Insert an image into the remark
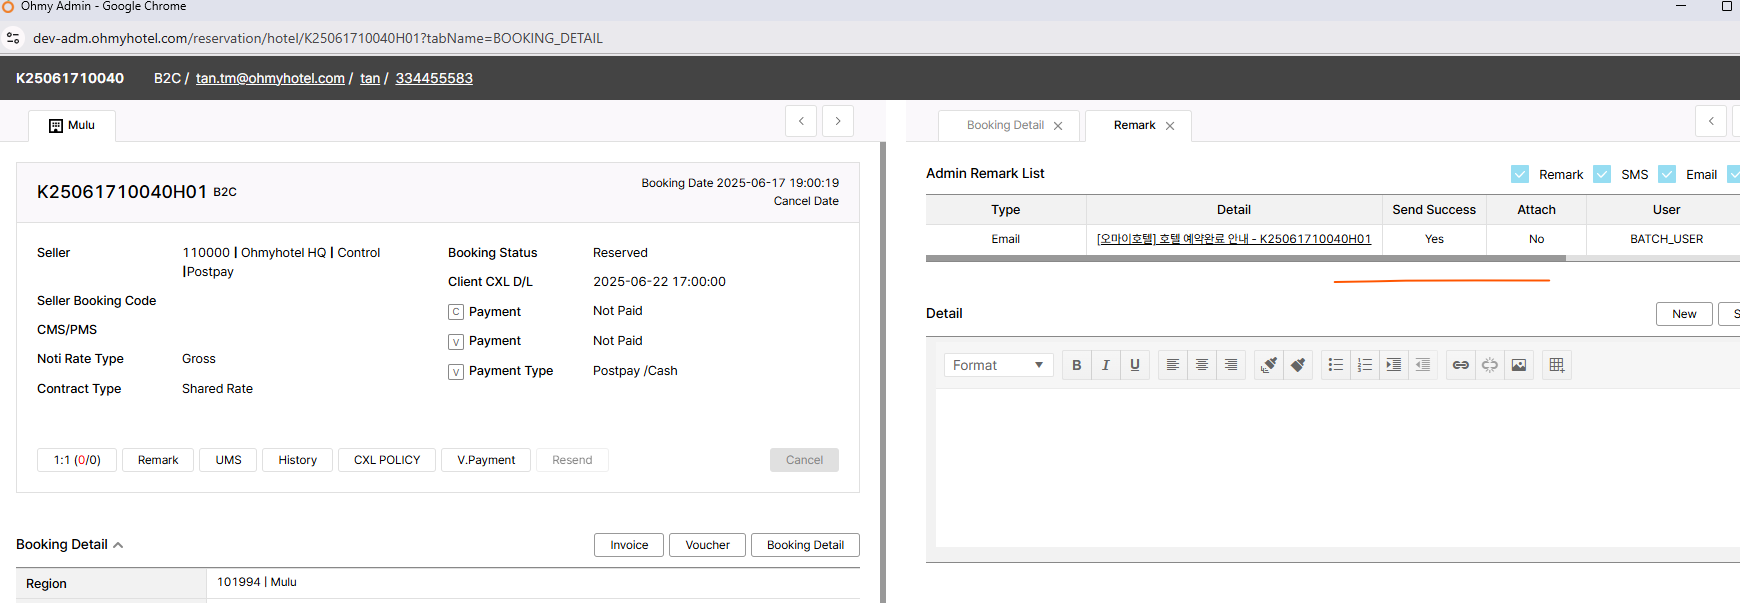The height and width of the screenshot is (603, 1740). pos(1518,365)
